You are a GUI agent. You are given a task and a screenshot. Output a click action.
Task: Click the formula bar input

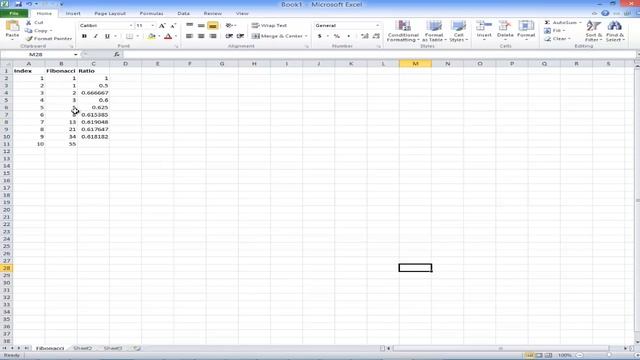(x=379, y=54)
